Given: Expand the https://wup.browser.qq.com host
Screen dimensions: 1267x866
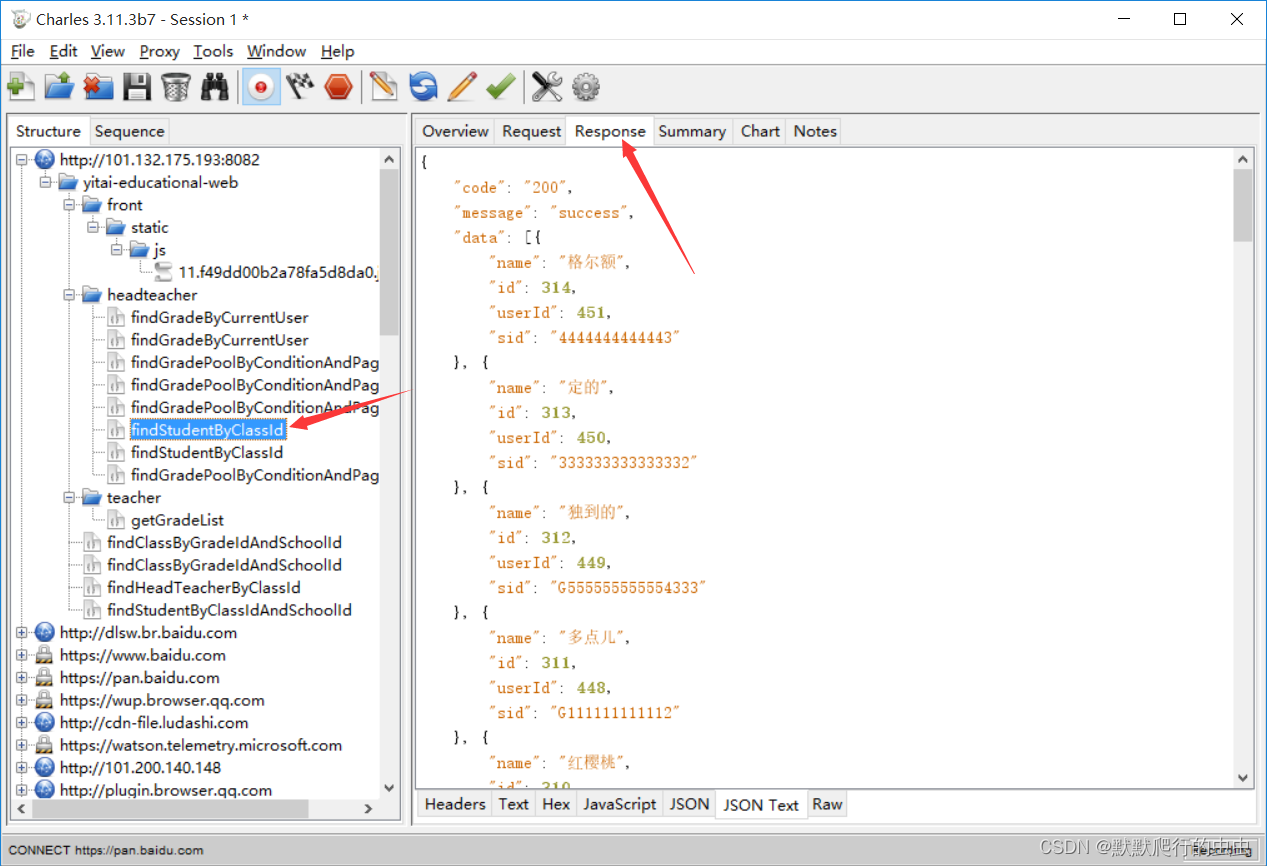Looking at the screenshot, I should tap(21, 700).
